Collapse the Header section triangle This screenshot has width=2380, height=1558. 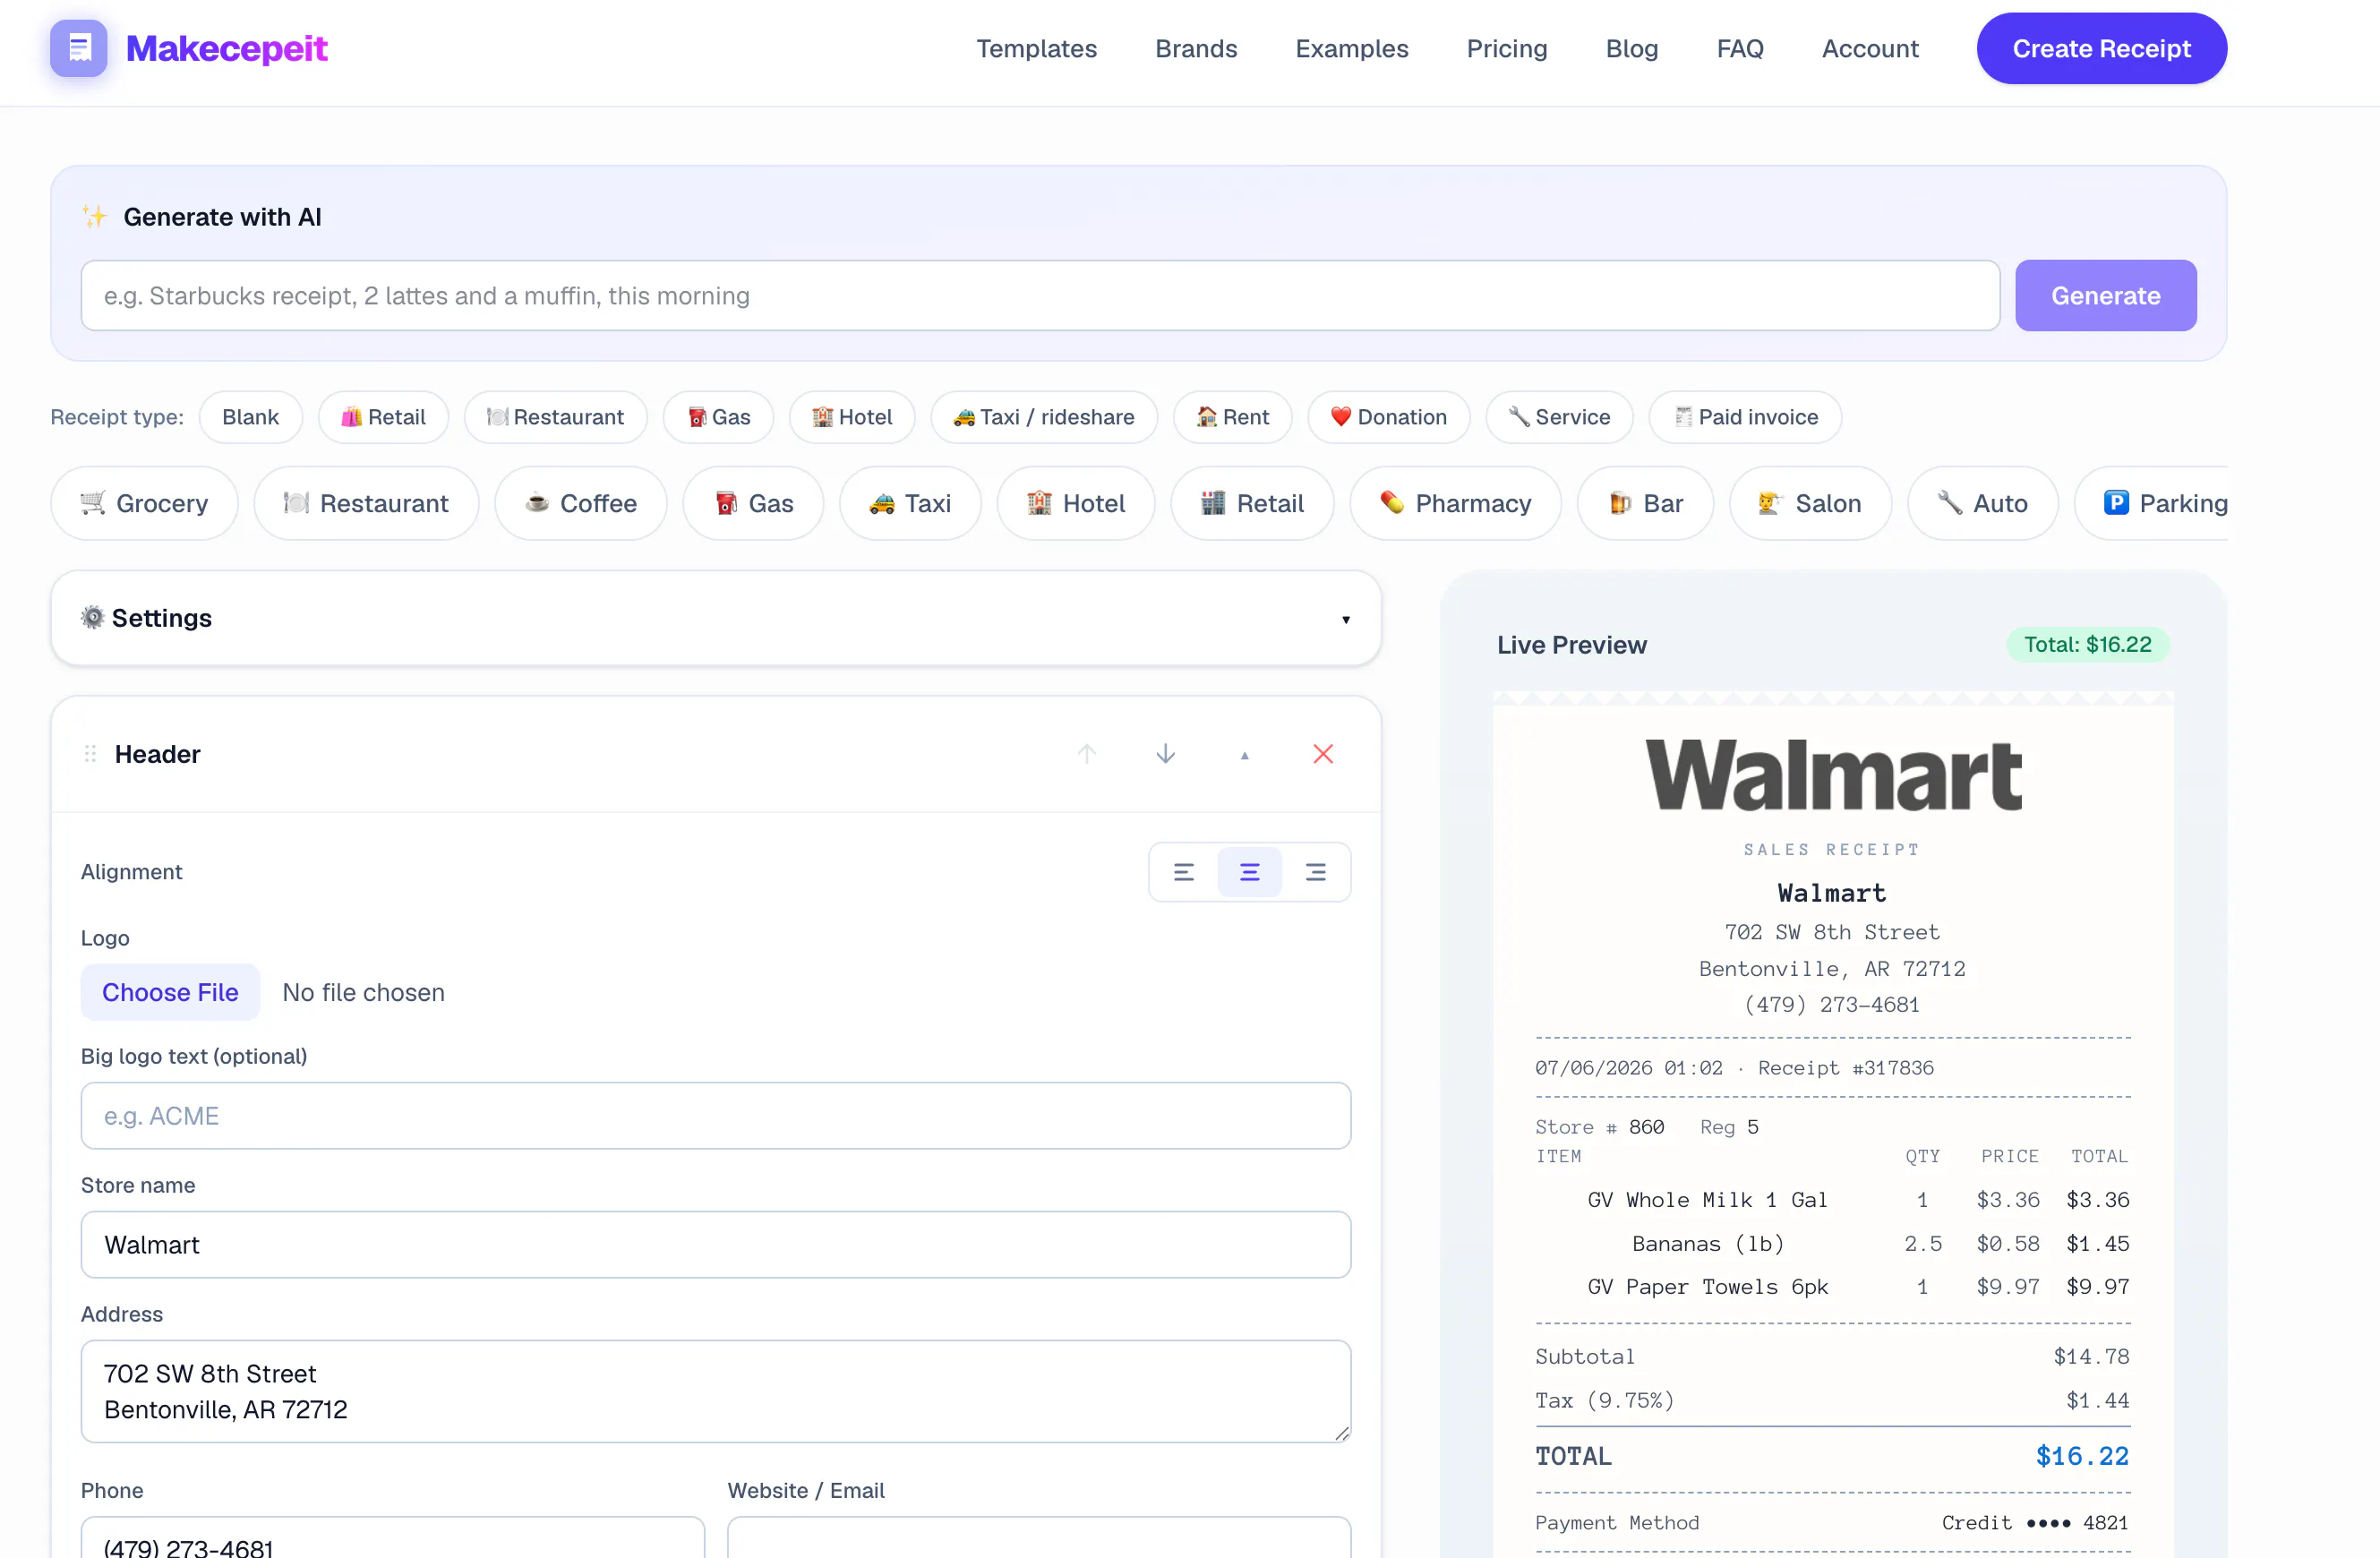(x=1245, y=755)
